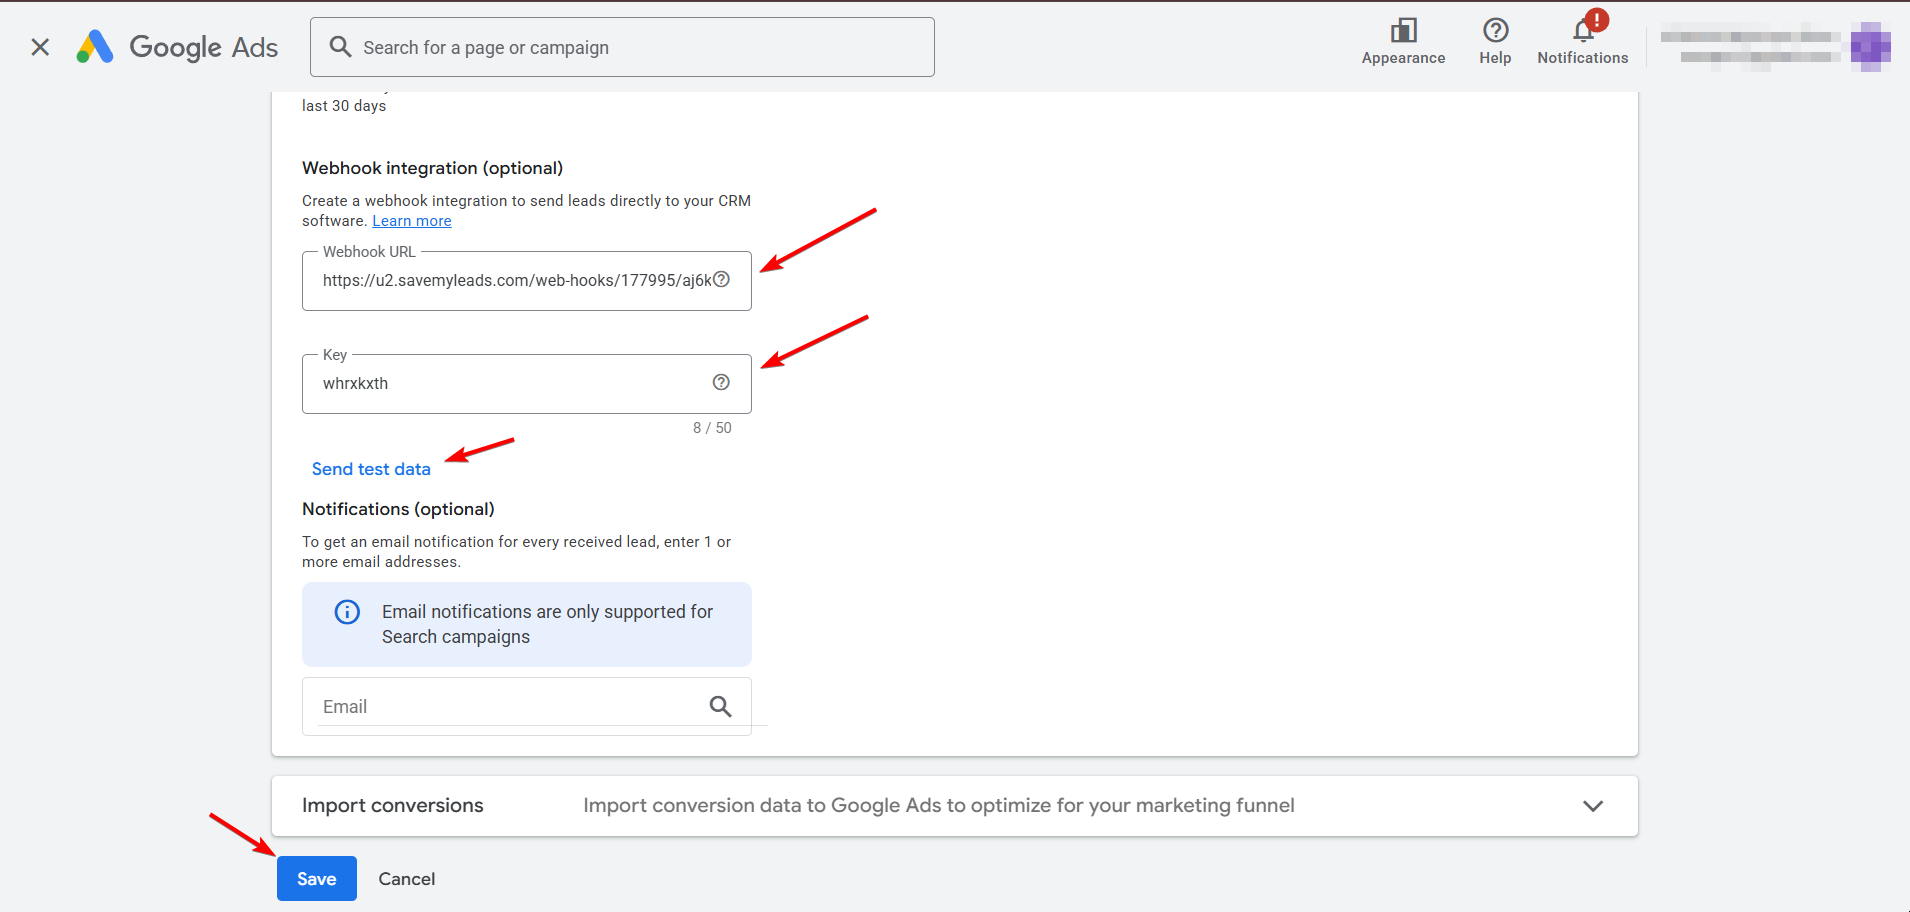View notifications via the bell icon
This screenshot has width=1910, height=912.
coord(1582,30)
